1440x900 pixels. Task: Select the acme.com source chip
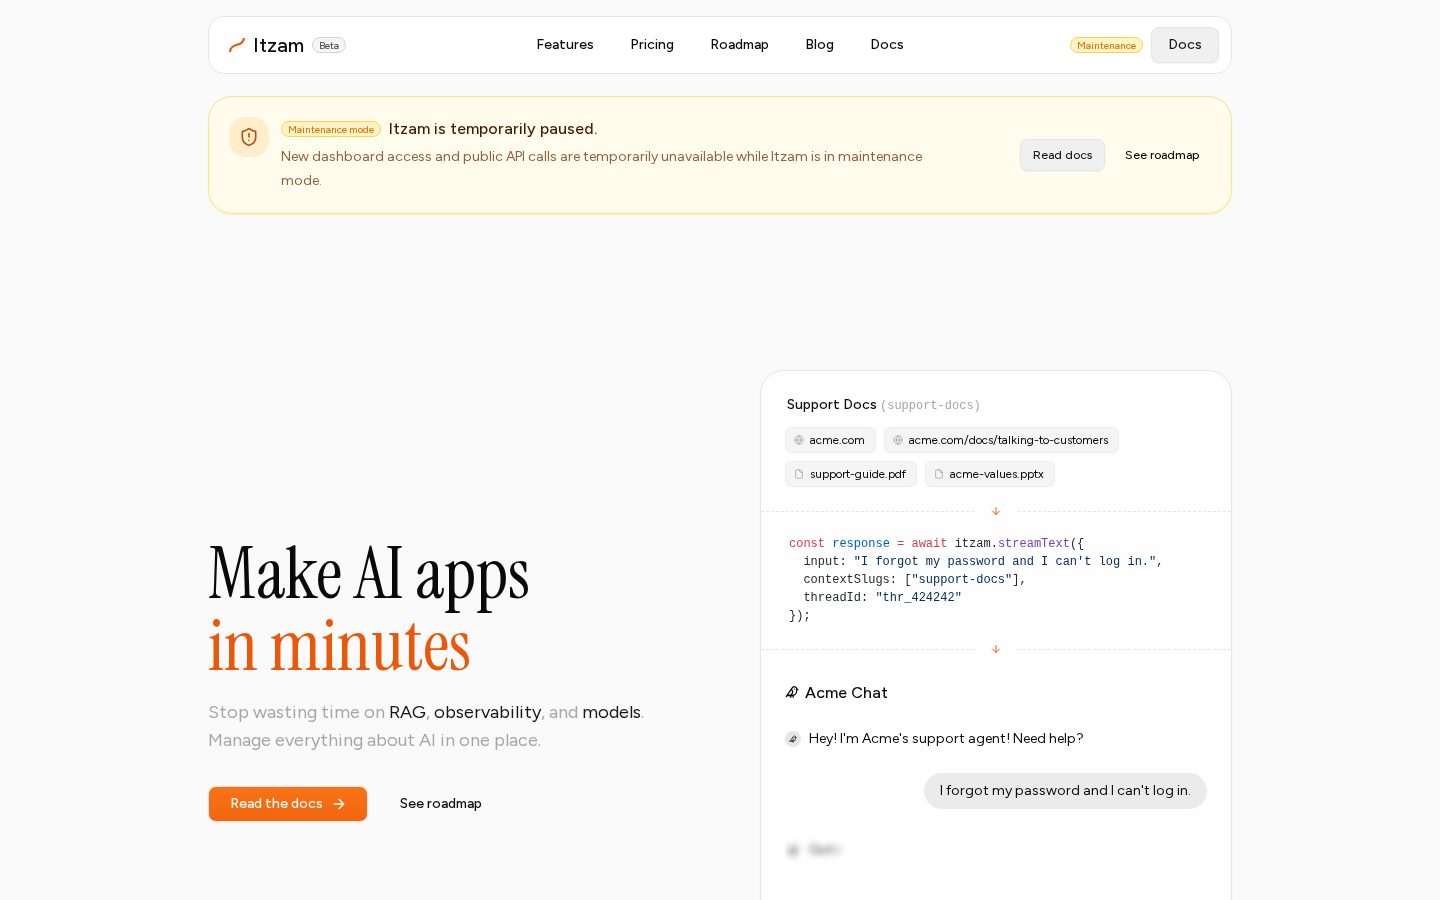pos(831,440)
